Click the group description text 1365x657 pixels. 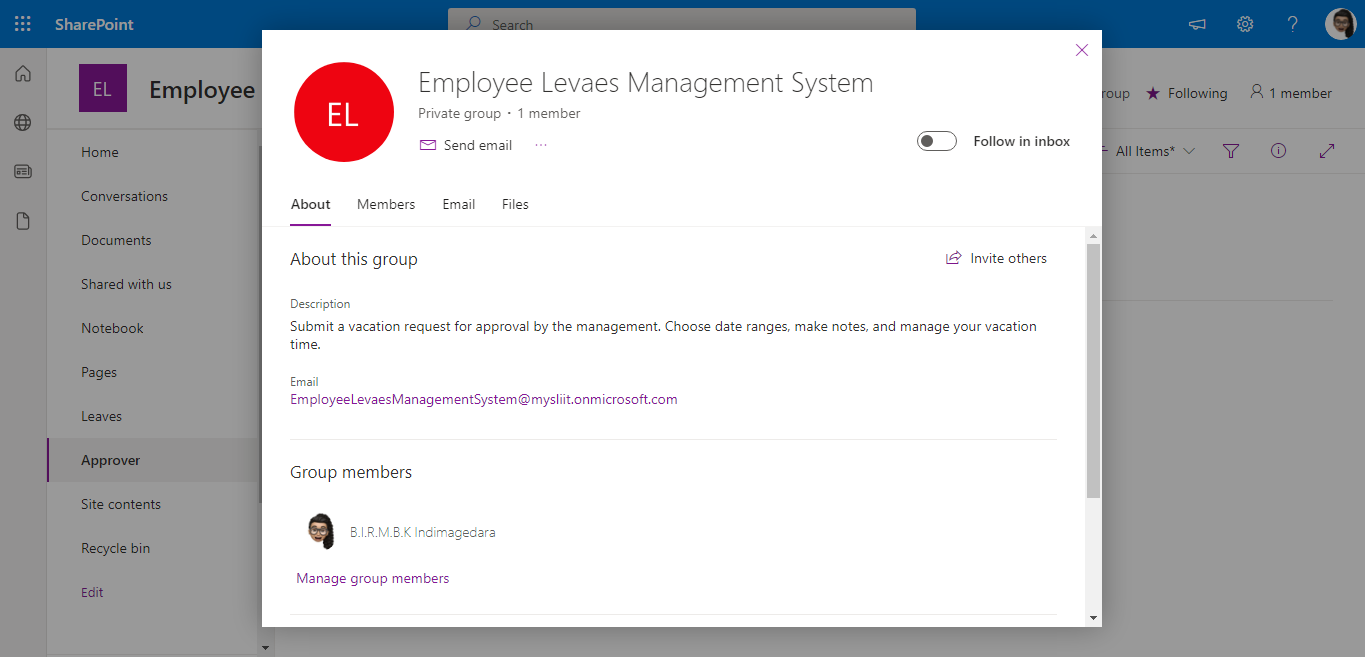tap(663, 335)
